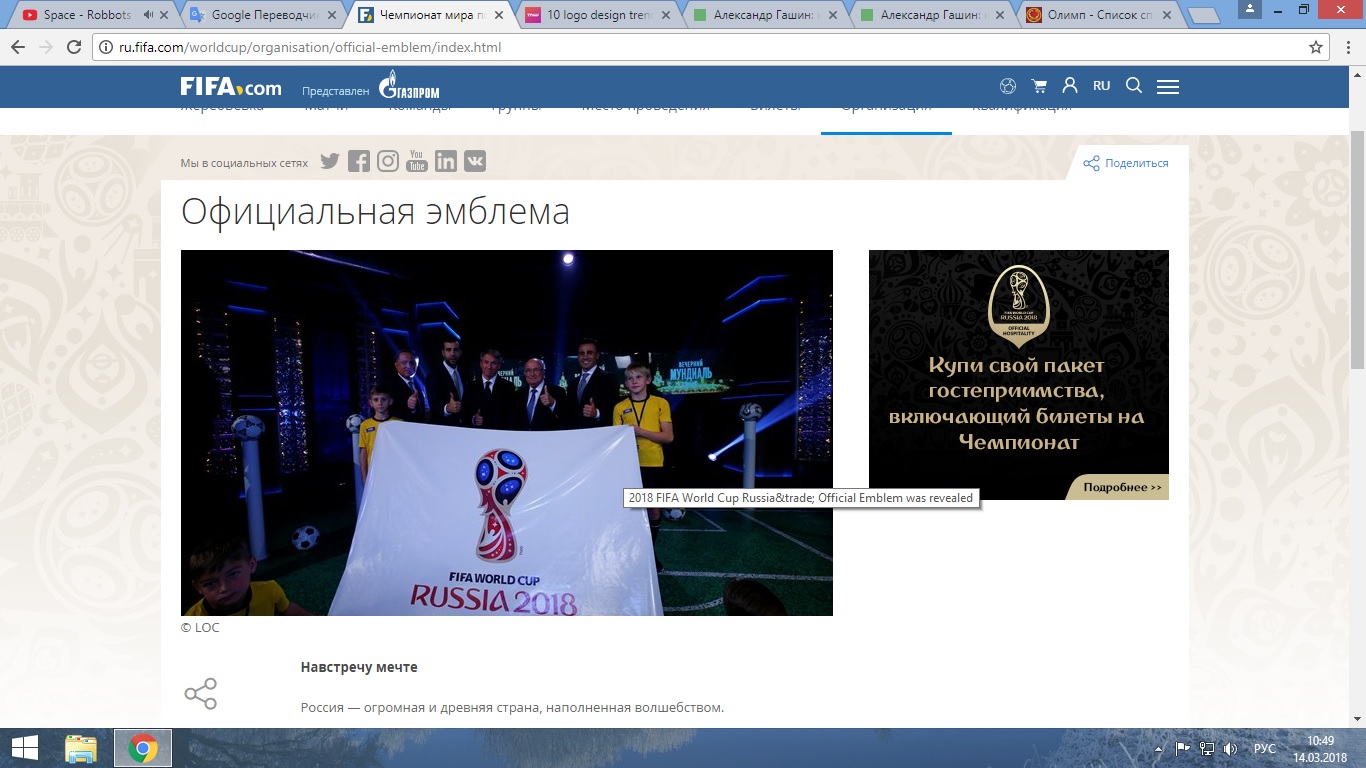Open the user account icon

click(x=1070, y=86)
